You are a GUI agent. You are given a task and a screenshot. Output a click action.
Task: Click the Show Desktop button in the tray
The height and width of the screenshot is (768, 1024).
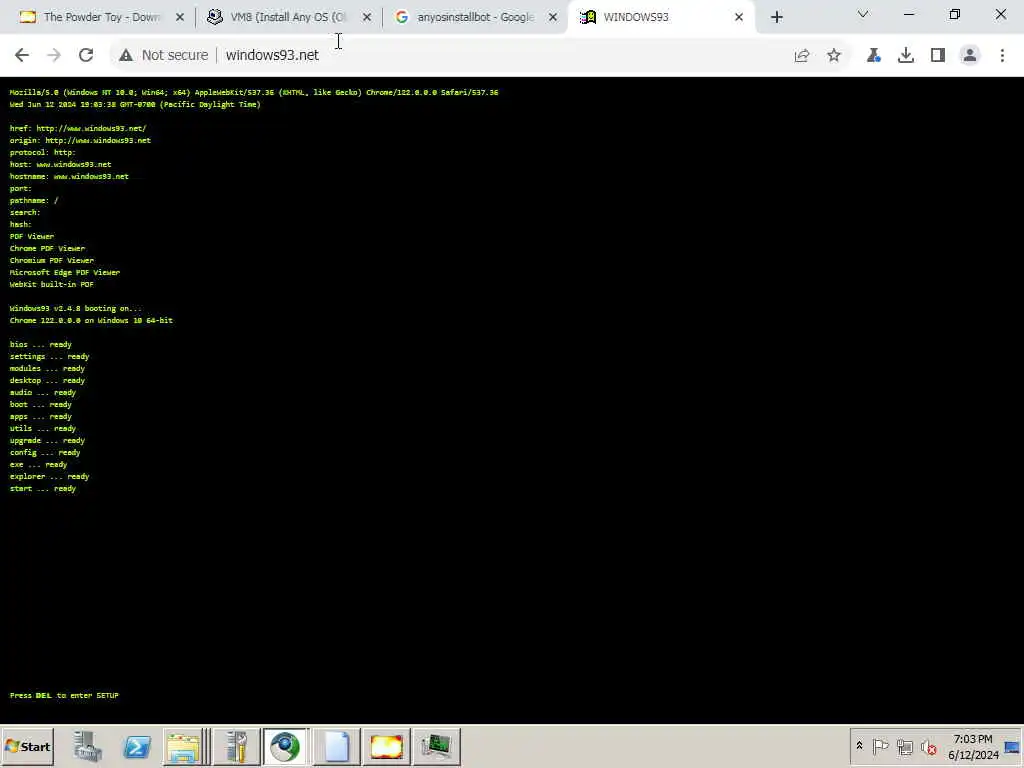1012,746
